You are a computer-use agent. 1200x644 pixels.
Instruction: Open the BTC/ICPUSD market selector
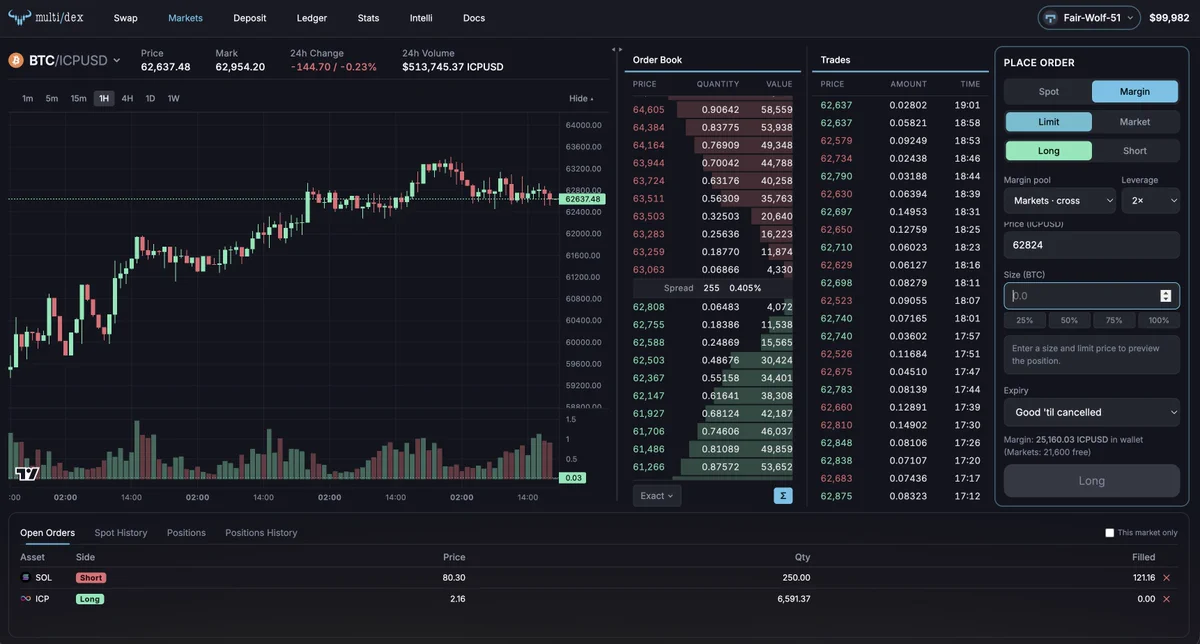64,60
